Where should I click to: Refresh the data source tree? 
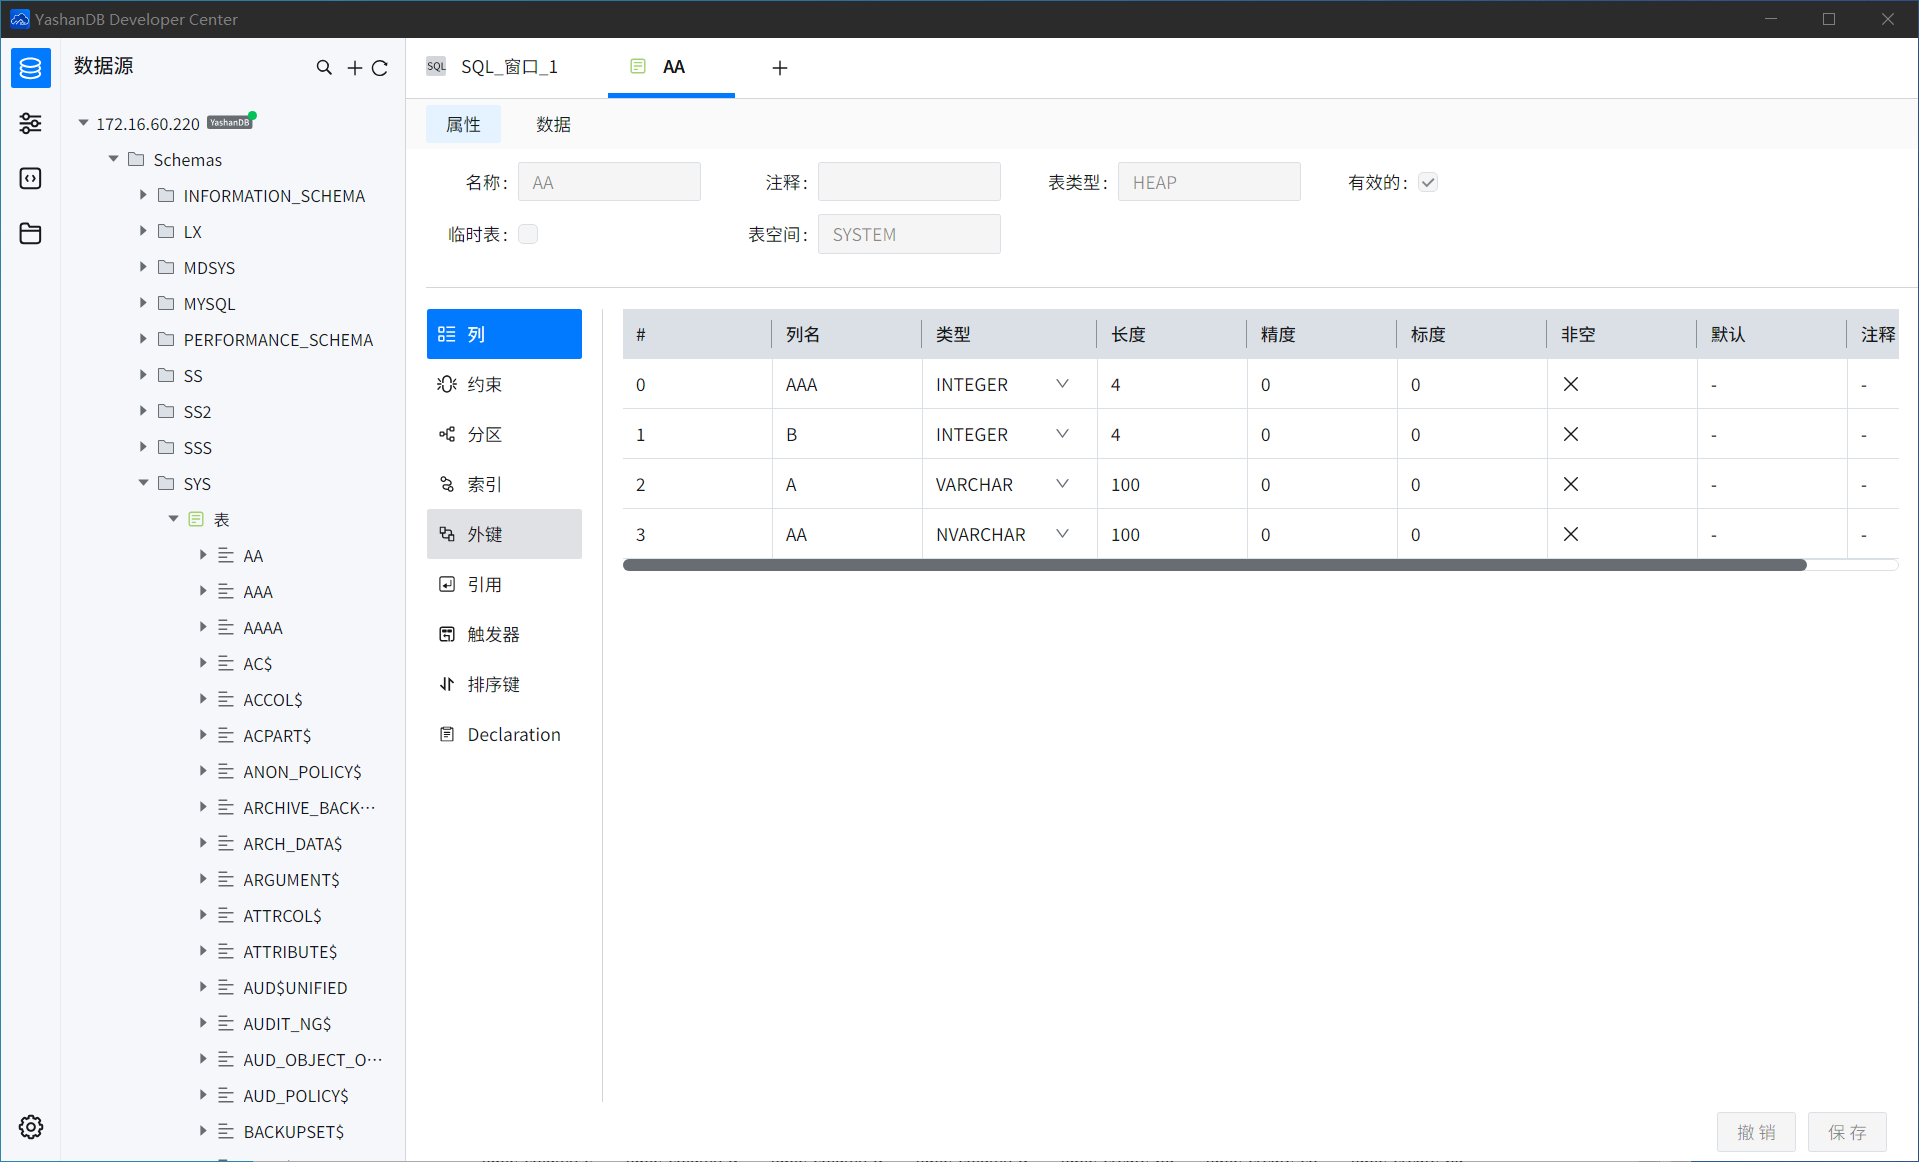point(380,68)
